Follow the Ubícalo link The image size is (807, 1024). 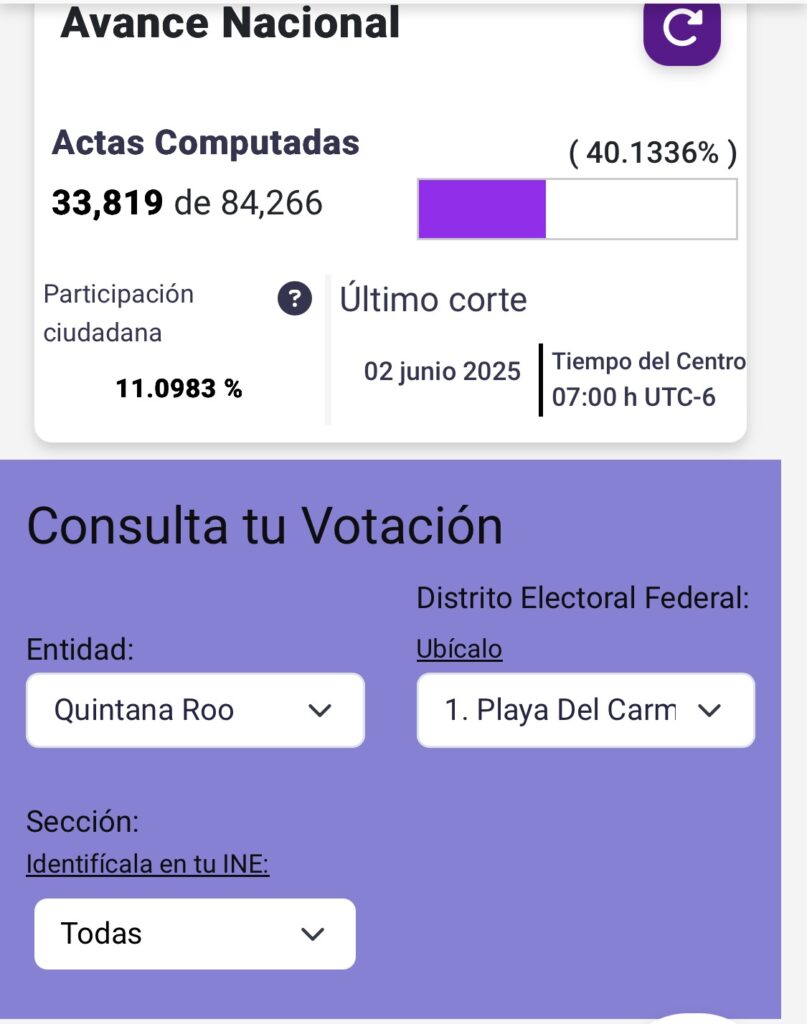459,649
